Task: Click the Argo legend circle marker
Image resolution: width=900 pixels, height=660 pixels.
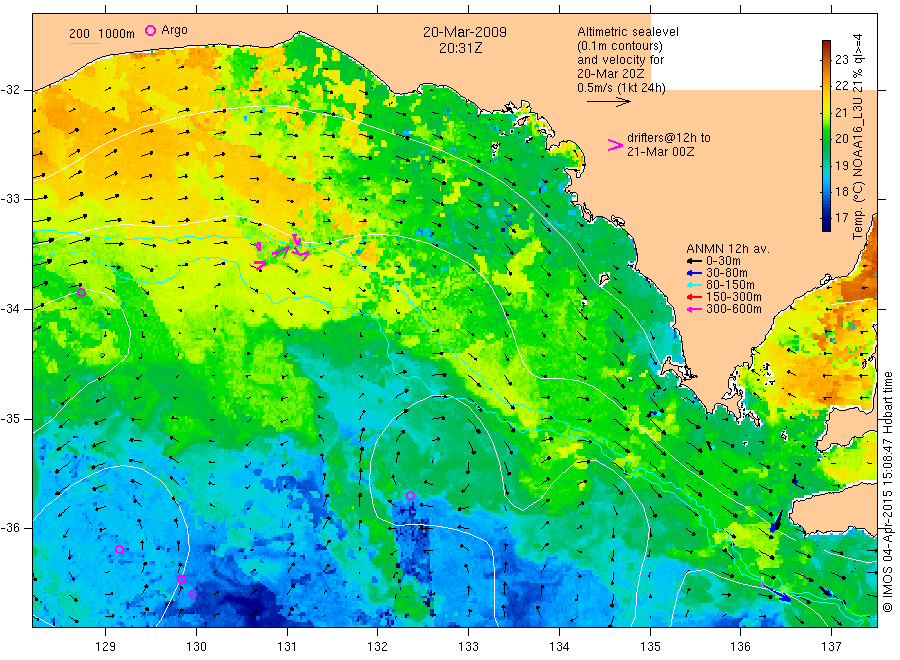Action: point(150,30)
